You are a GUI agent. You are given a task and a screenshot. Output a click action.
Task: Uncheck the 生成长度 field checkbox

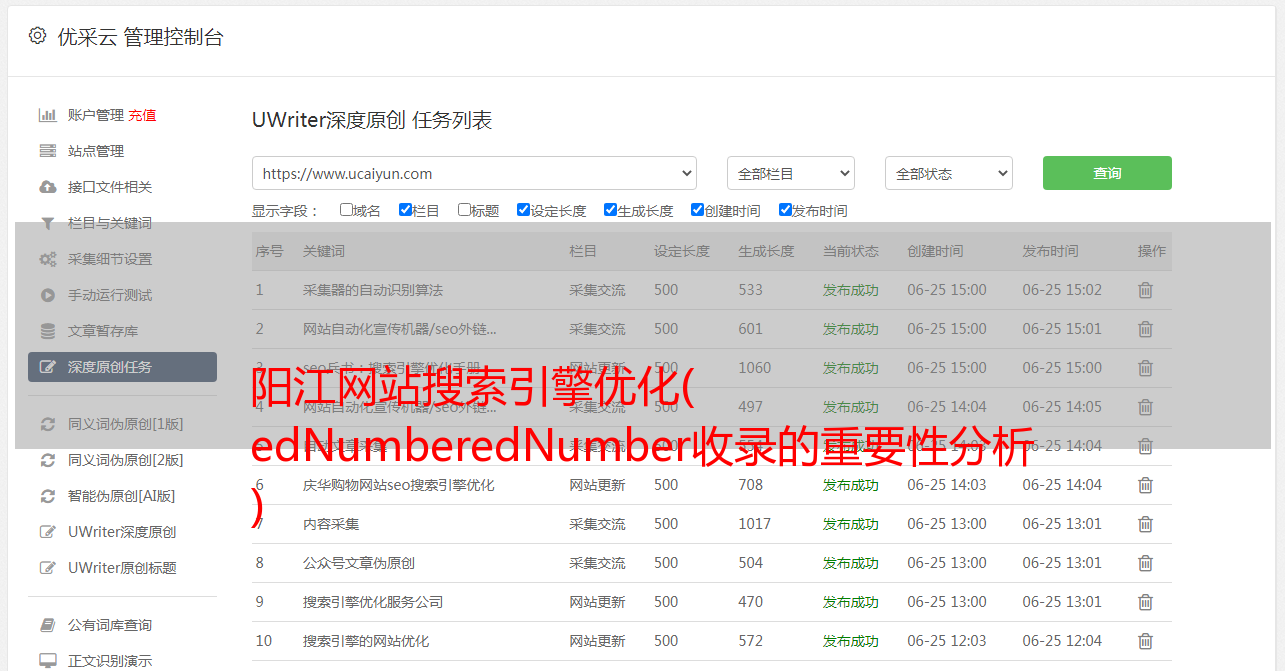610,210
